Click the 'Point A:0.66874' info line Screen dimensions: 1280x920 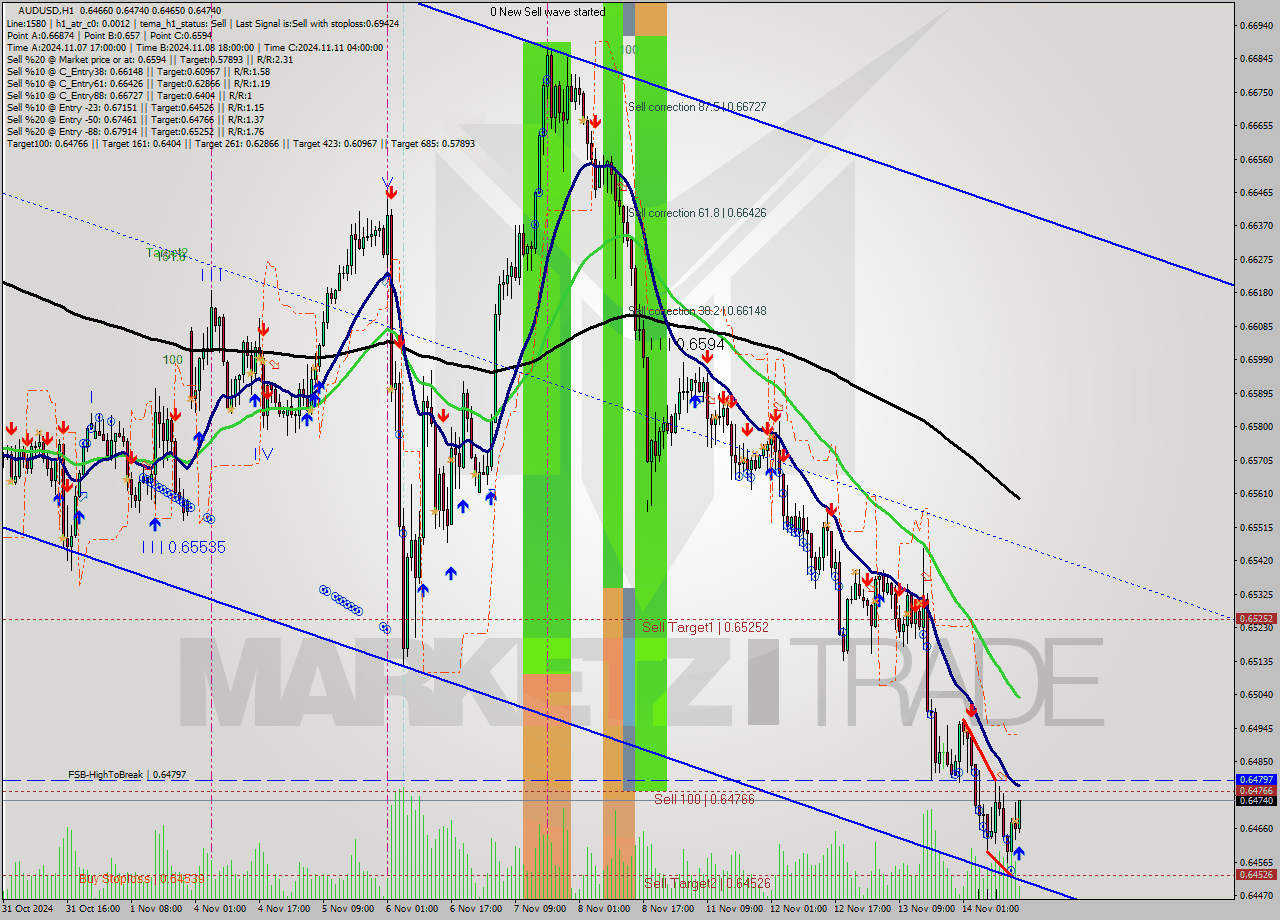click(x=109, y=35)
